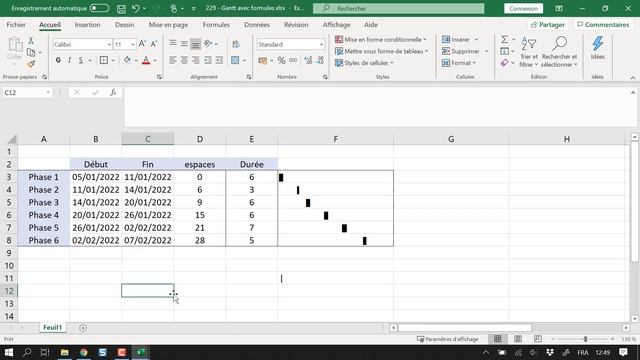Image resolution: width=640 pixels, height=360 pixels.
Task: Click the Center horizontally icon
Action: click(184, 60)
